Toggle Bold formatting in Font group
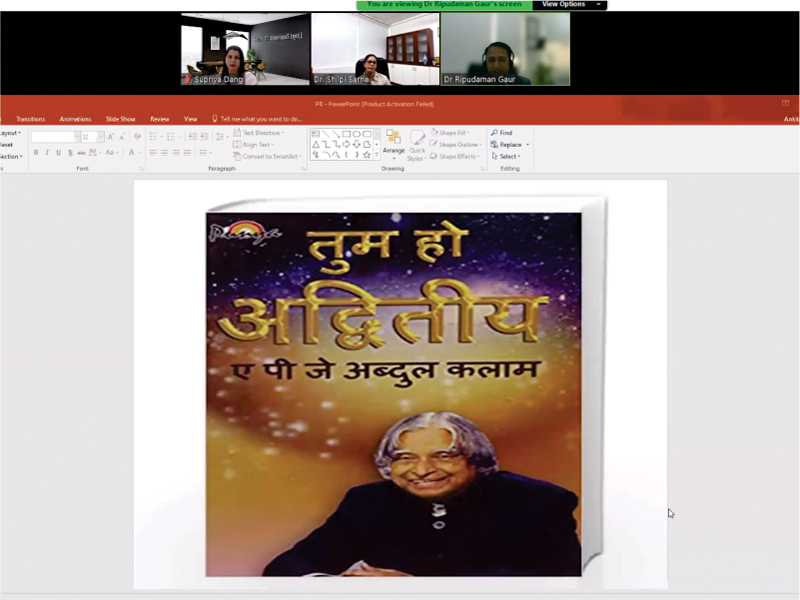Screen dimensions: 800x600 point(36,153)
